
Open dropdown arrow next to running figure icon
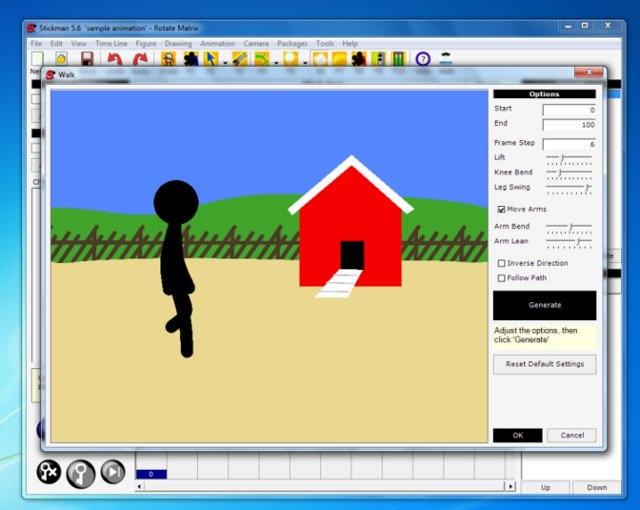(276, 63)
